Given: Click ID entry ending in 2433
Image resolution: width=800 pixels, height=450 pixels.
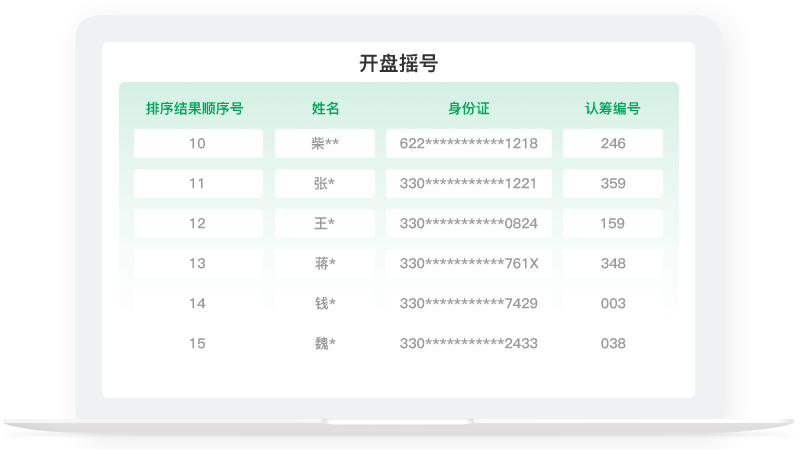Looking at the screenshot, I should pos(468,343).
